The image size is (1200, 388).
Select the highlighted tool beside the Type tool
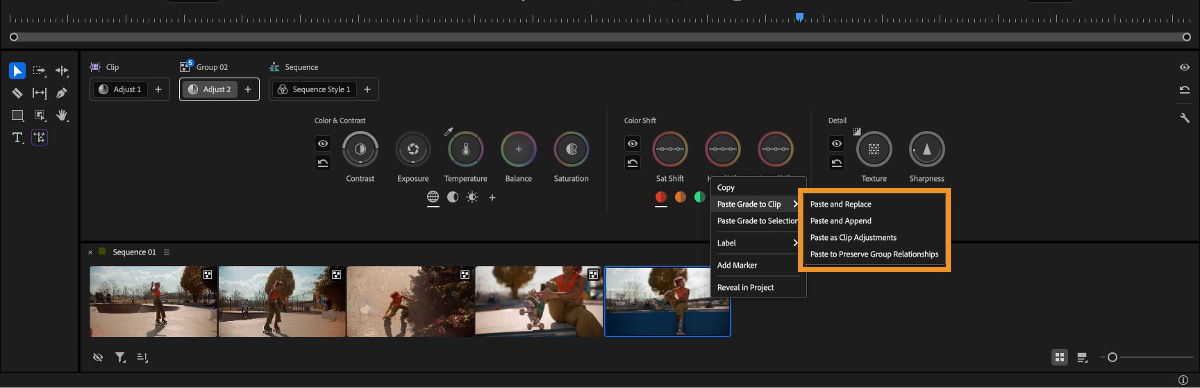pyautogui.click(x=40, y=138)
